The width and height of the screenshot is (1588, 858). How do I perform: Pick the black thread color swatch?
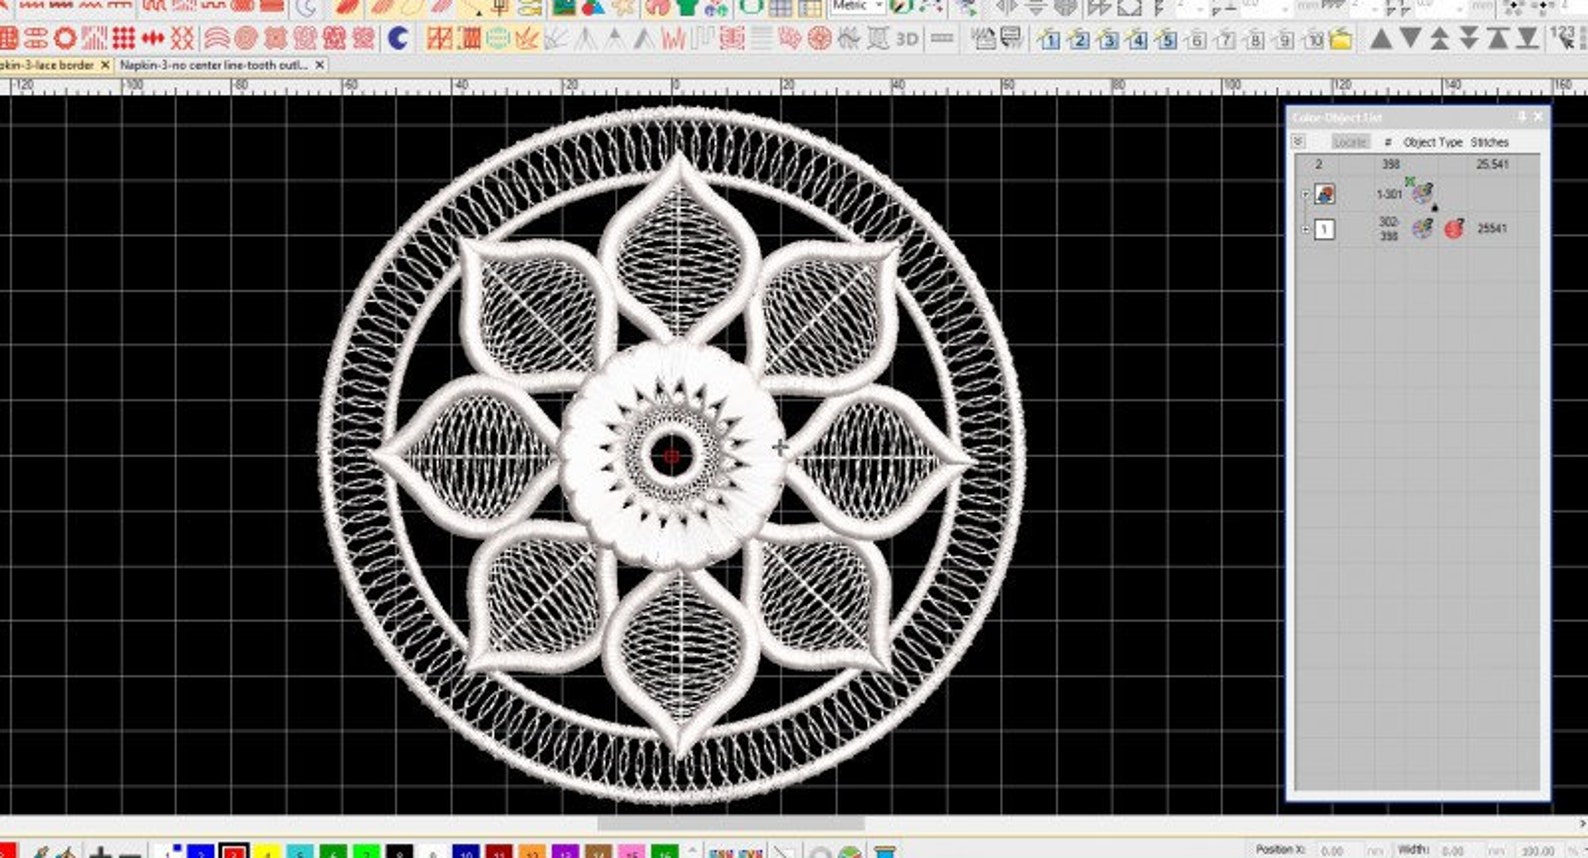tap(399, 852)
